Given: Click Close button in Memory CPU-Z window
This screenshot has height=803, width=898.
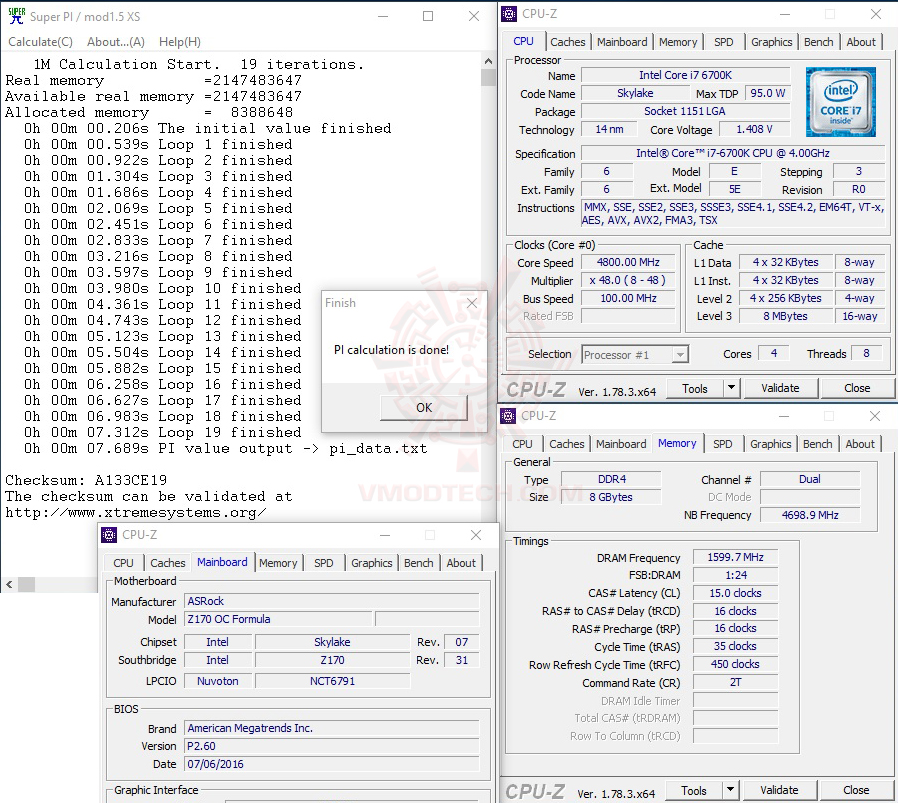Looking at the screenshot, I should coord(856,791).
